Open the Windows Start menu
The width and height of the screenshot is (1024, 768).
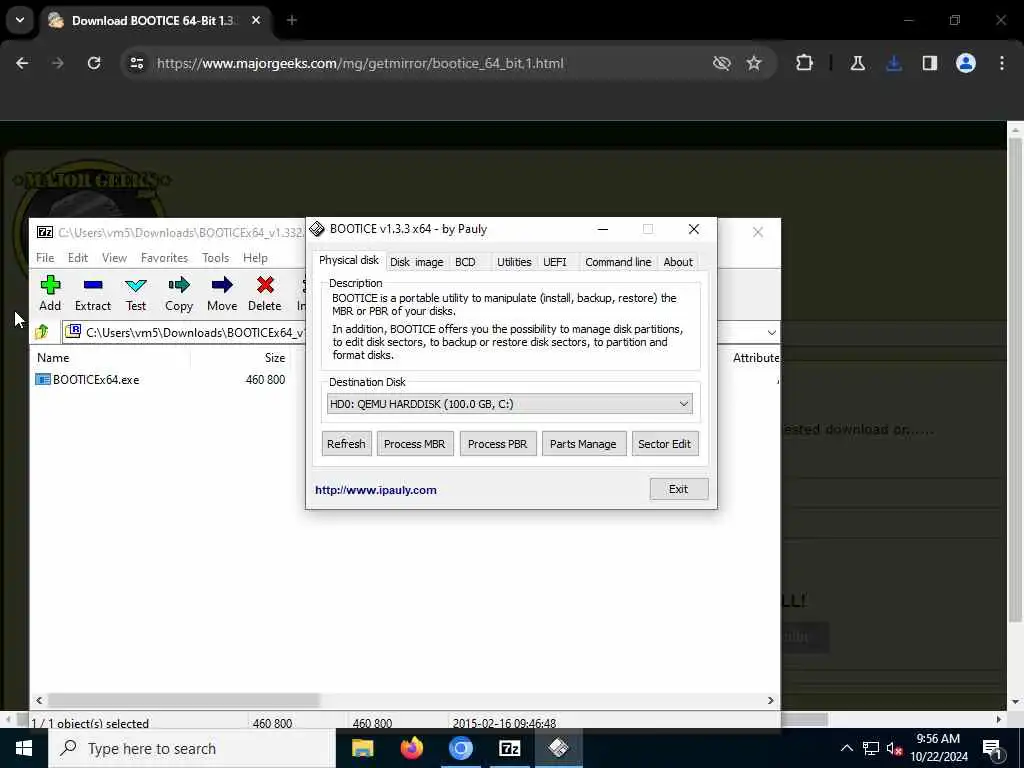click(24, 748)
